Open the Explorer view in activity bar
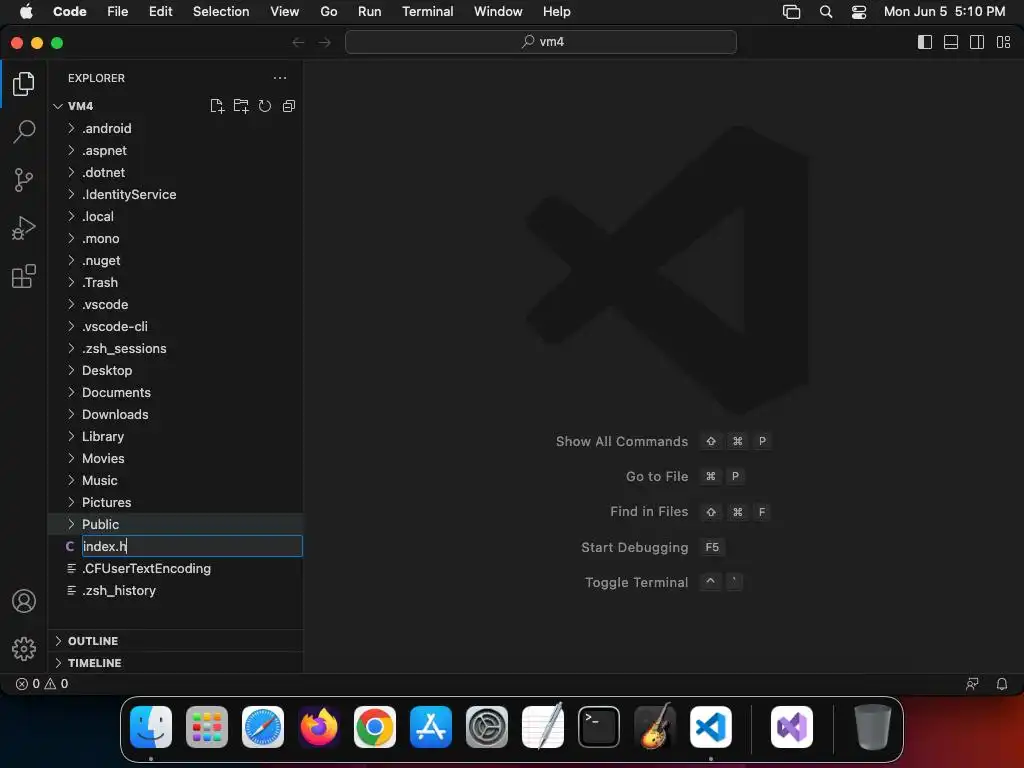This screenshot has width=1024, height=768. click(24, 84)
